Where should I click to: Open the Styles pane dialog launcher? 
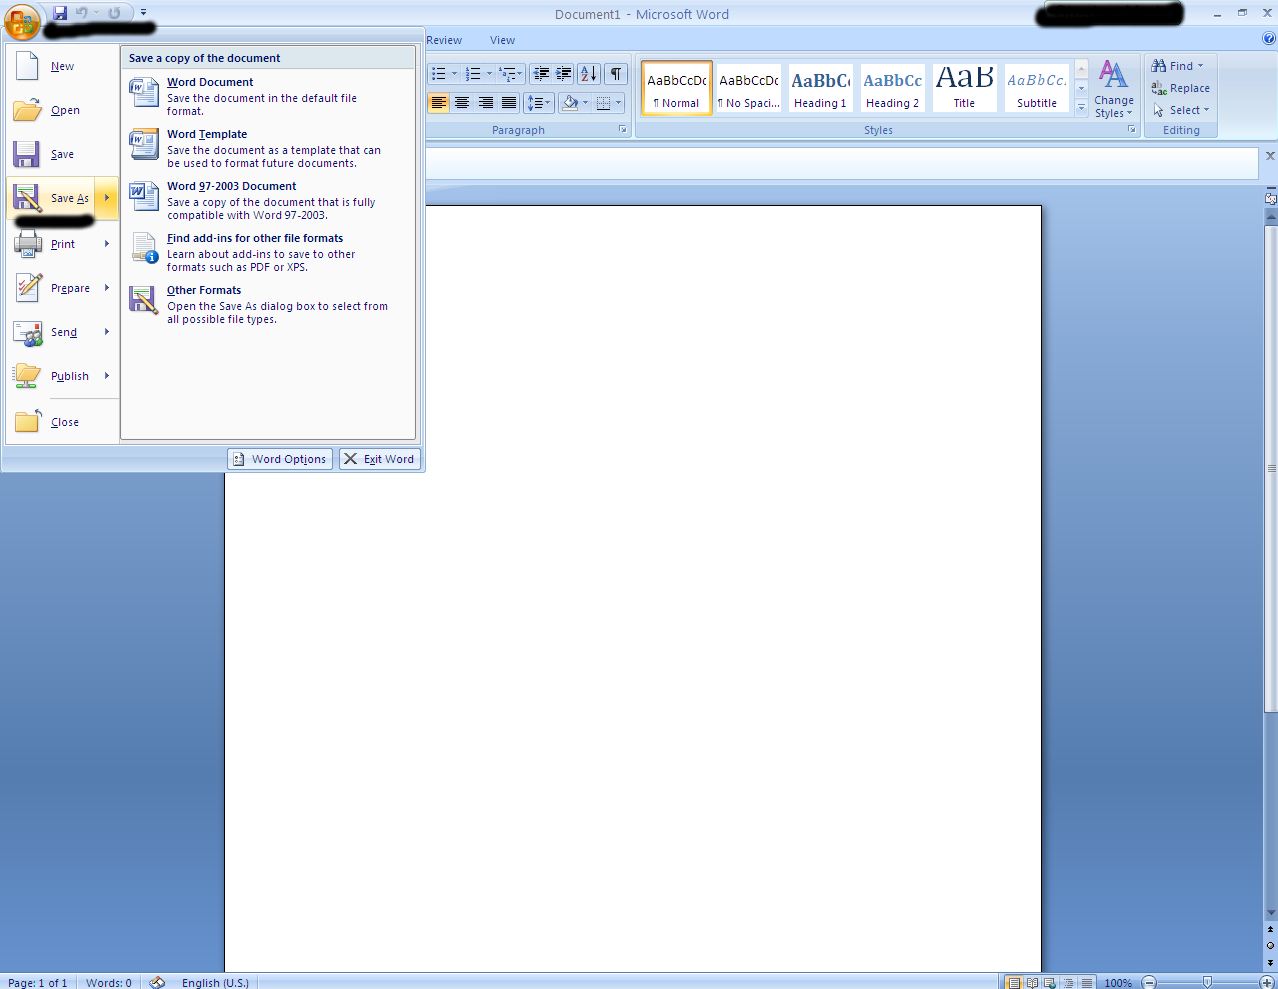(1132, 130)
